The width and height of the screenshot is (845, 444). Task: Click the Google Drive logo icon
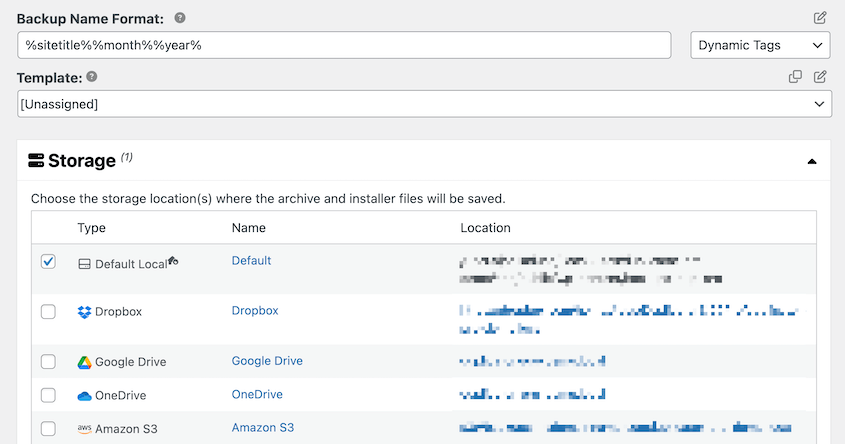84,362
